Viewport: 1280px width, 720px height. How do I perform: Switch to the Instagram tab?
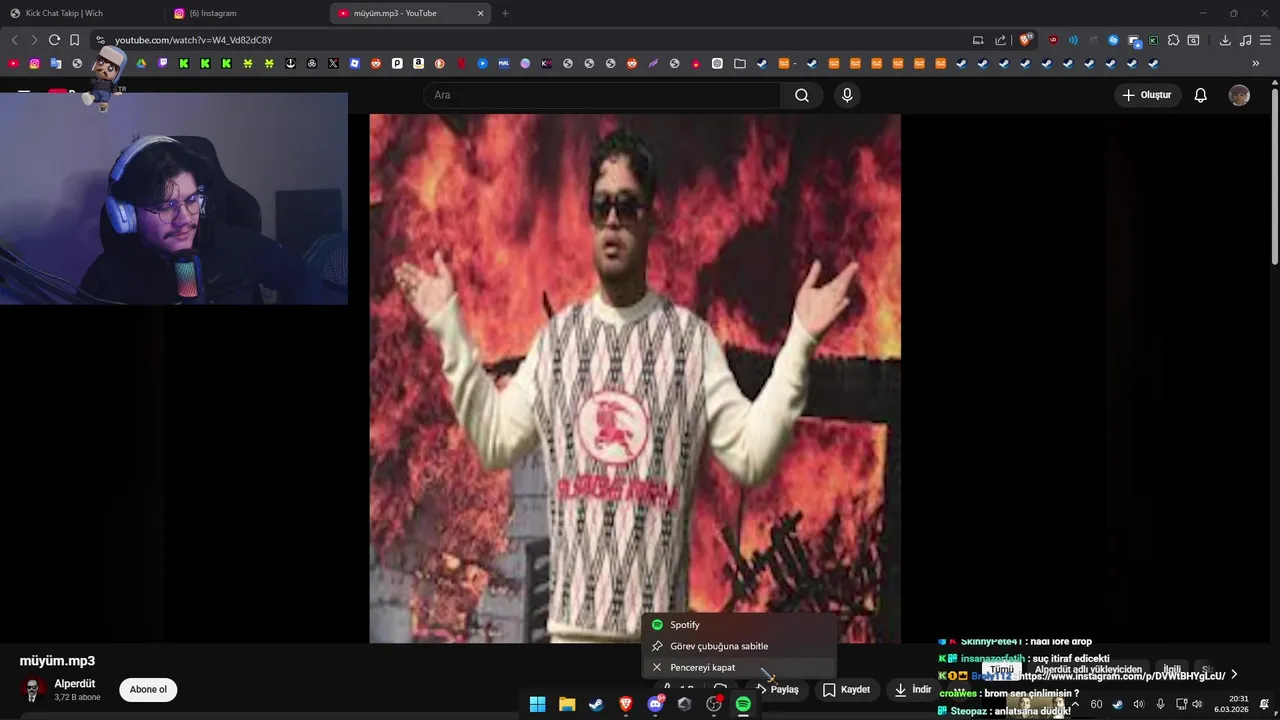247,13
